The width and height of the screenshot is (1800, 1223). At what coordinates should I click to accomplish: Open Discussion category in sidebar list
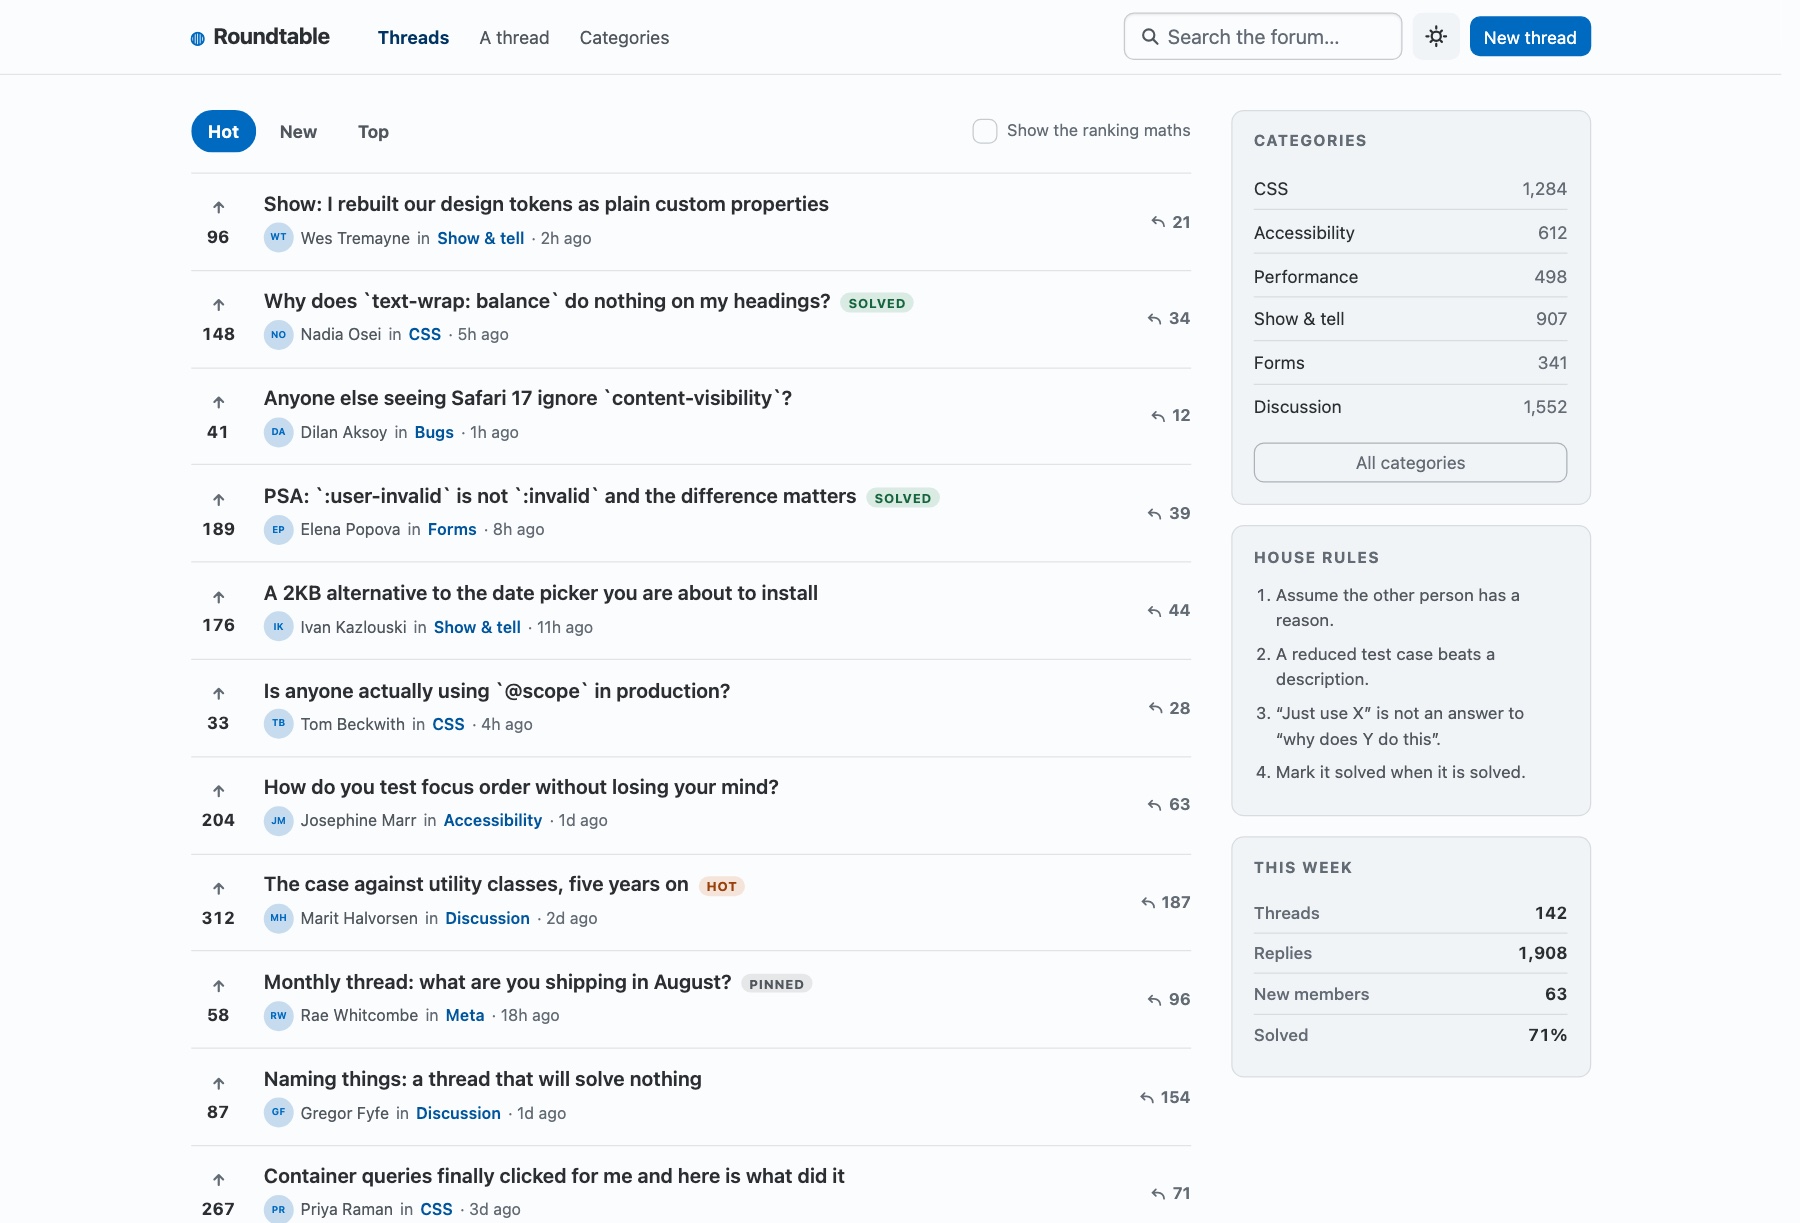[1410, 407]
